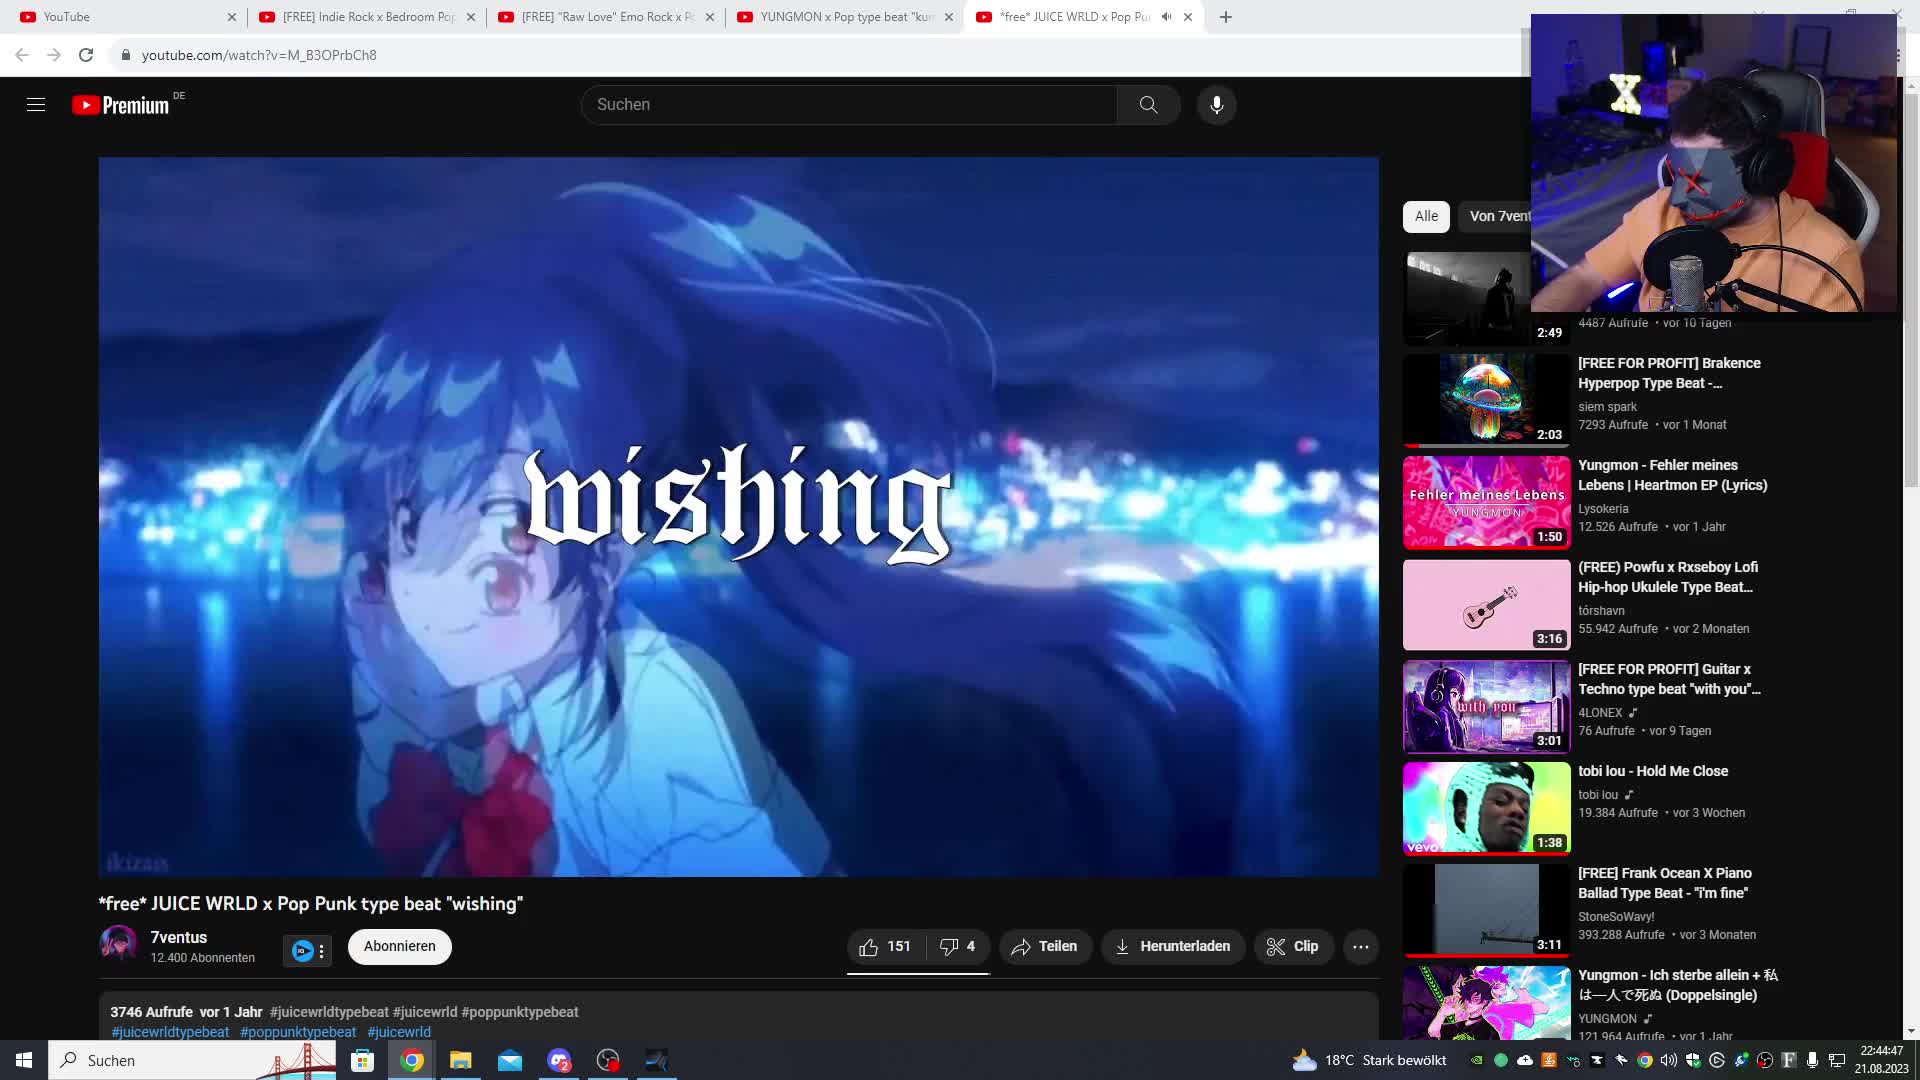Open the Windows Start menu
Image resolution: width=1920 pixels, height=1080 pixels.
coord(24,1060)
